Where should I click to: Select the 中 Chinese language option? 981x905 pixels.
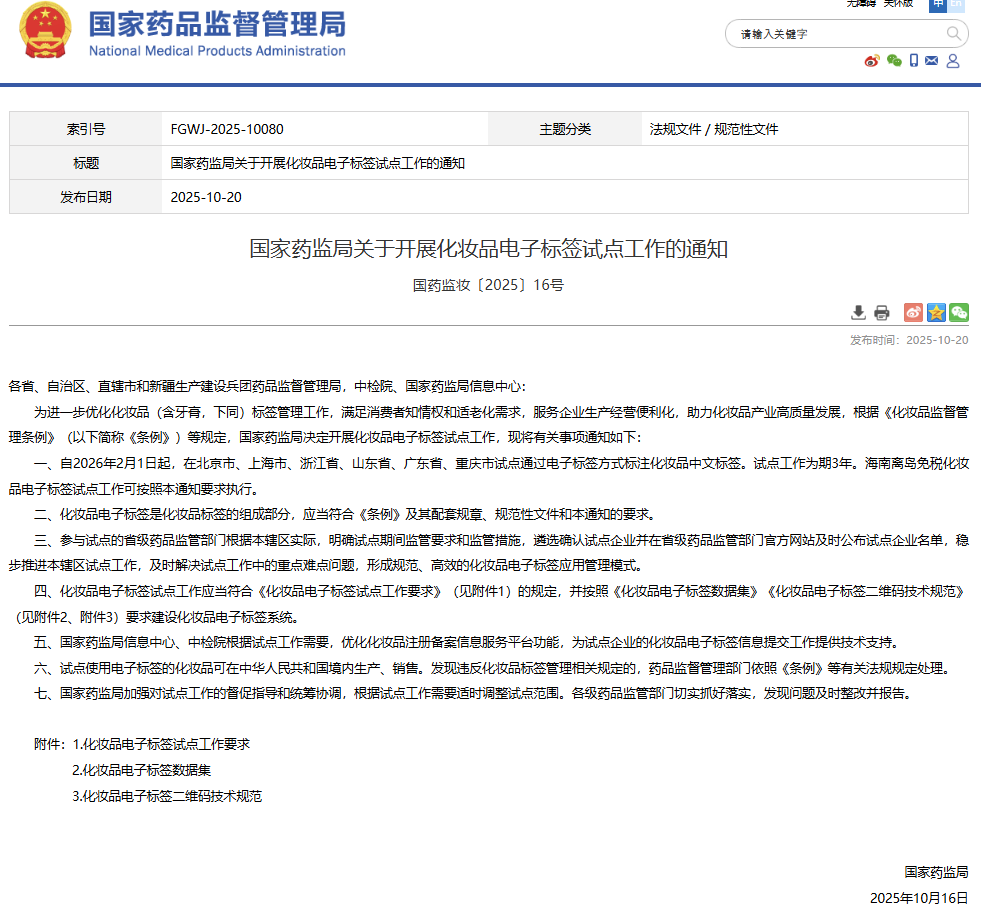pyautogui.click(x=938, y=4)
